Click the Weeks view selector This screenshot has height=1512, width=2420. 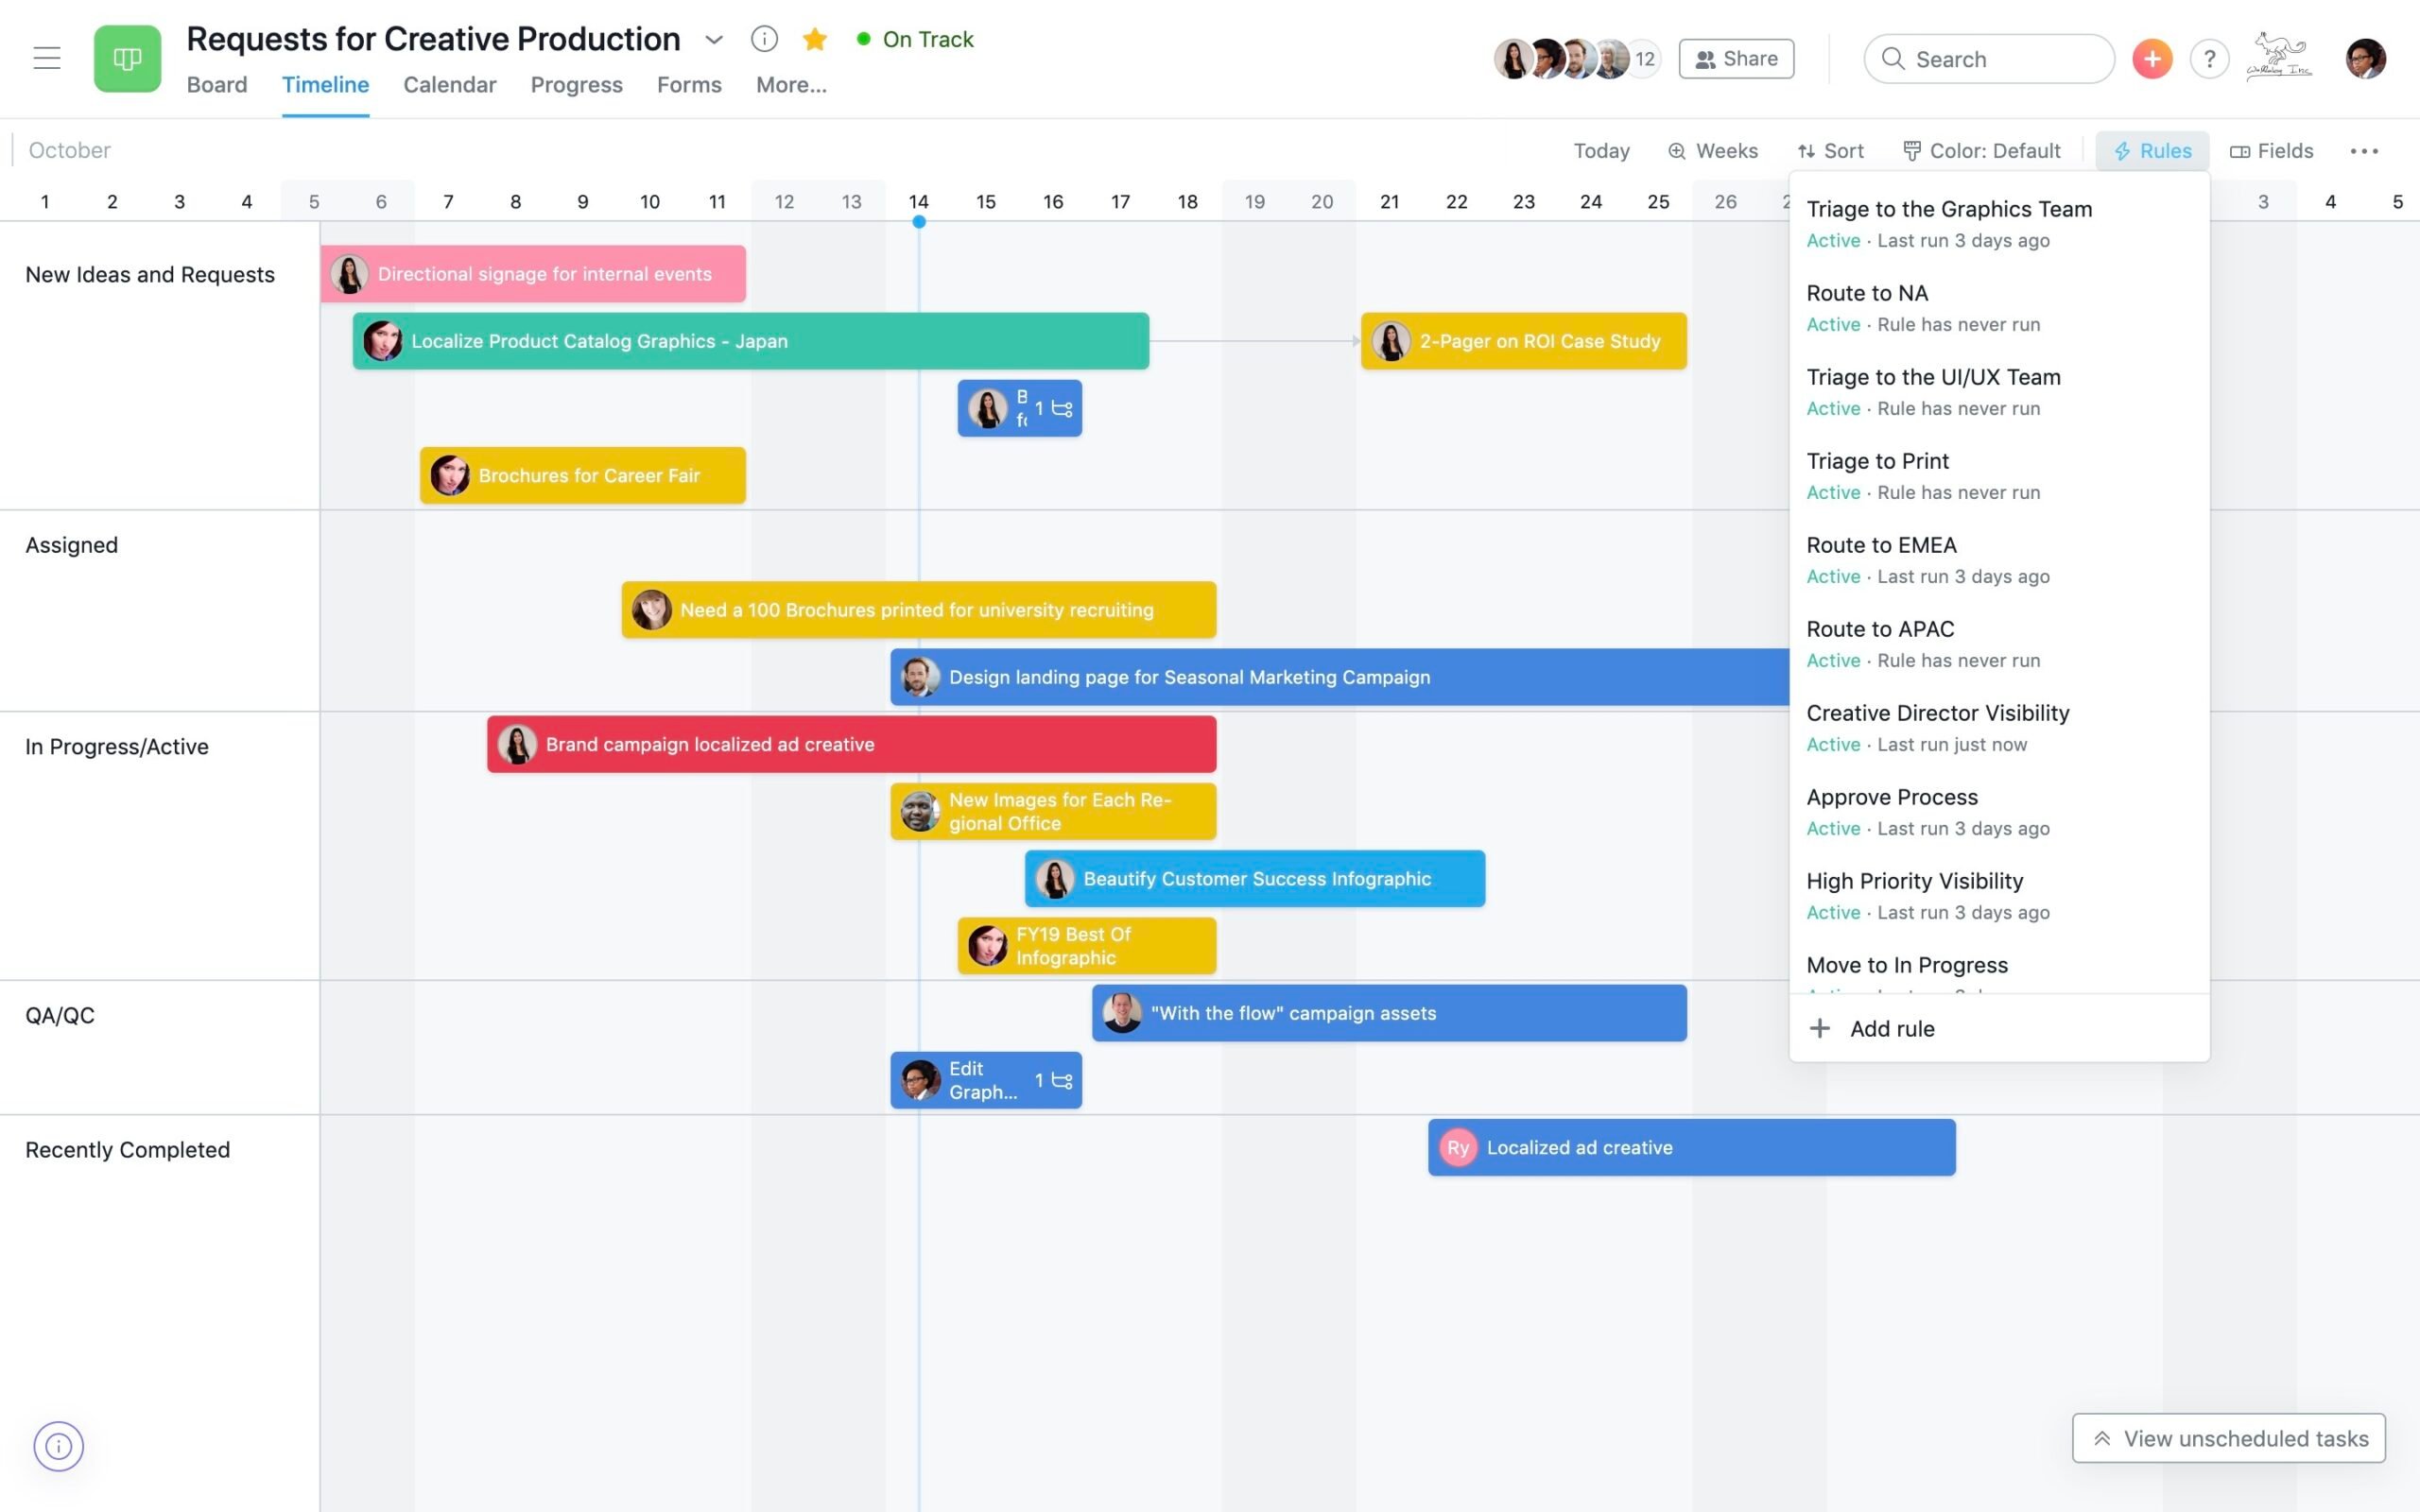1713,151
